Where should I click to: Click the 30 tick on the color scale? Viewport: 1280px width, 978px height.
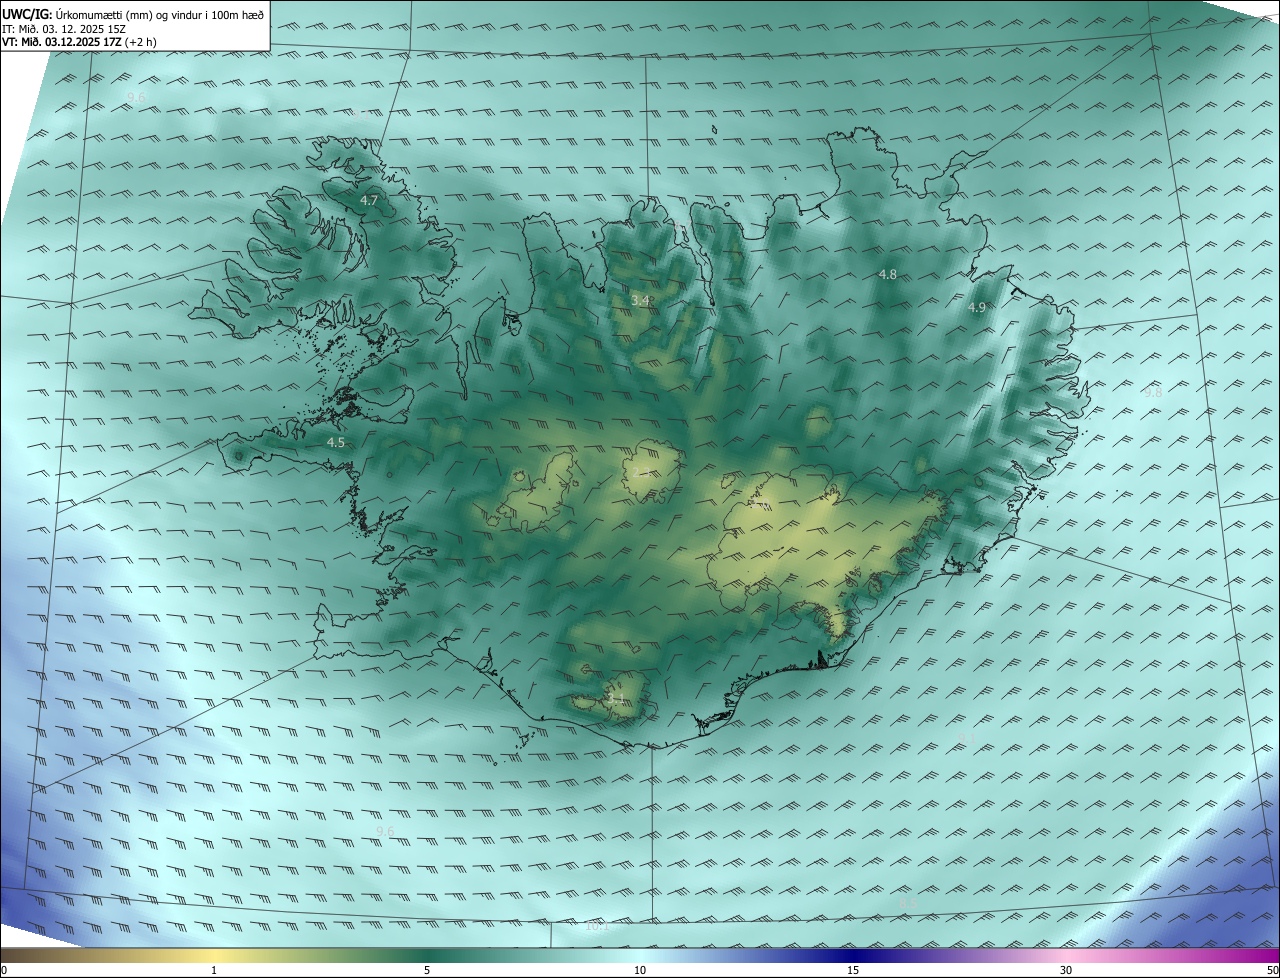tap(1066, 970)
